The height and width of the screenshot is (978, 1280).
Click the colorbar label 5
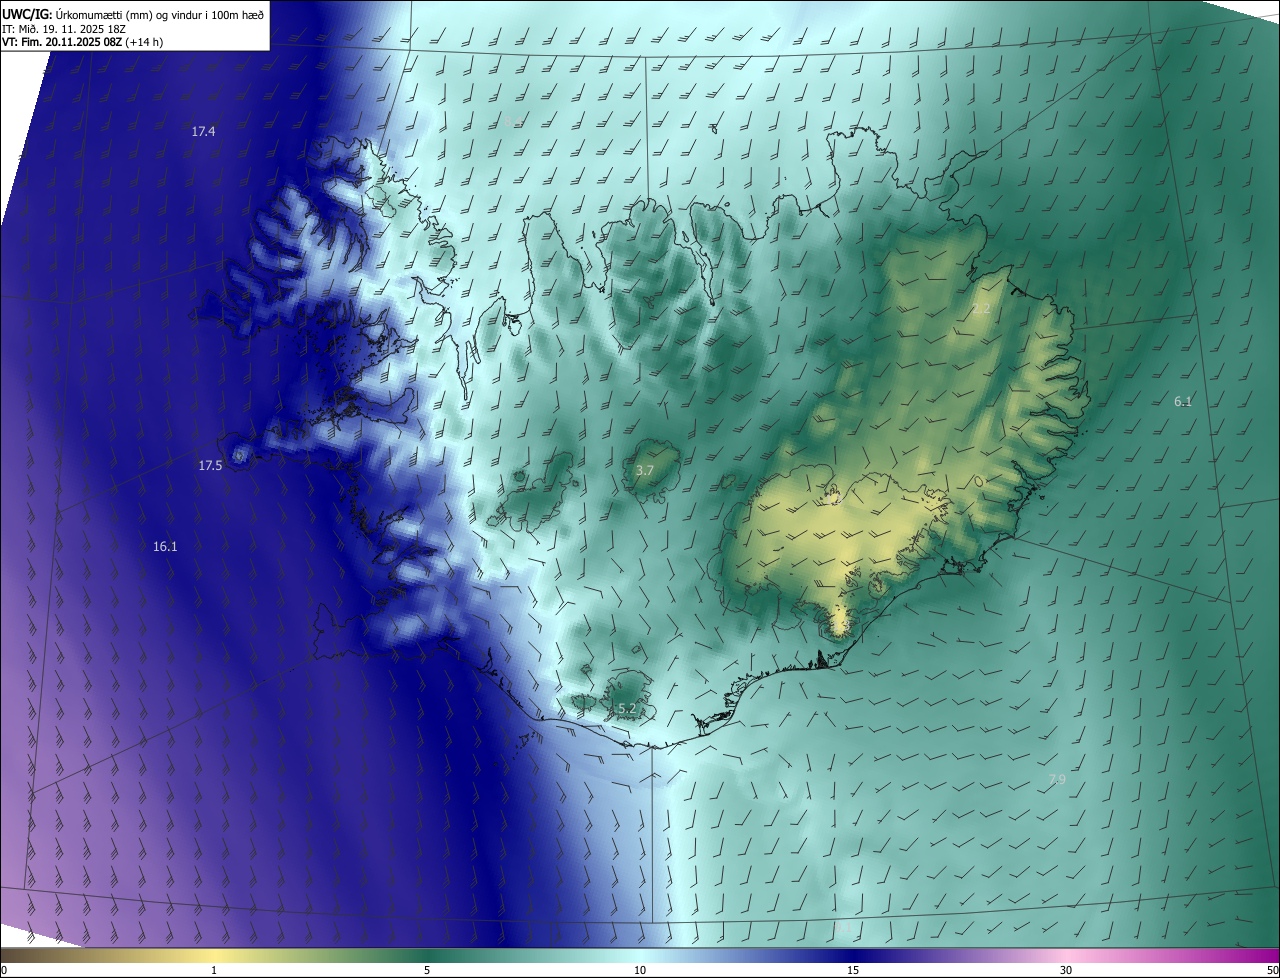(x=427, y=971)
